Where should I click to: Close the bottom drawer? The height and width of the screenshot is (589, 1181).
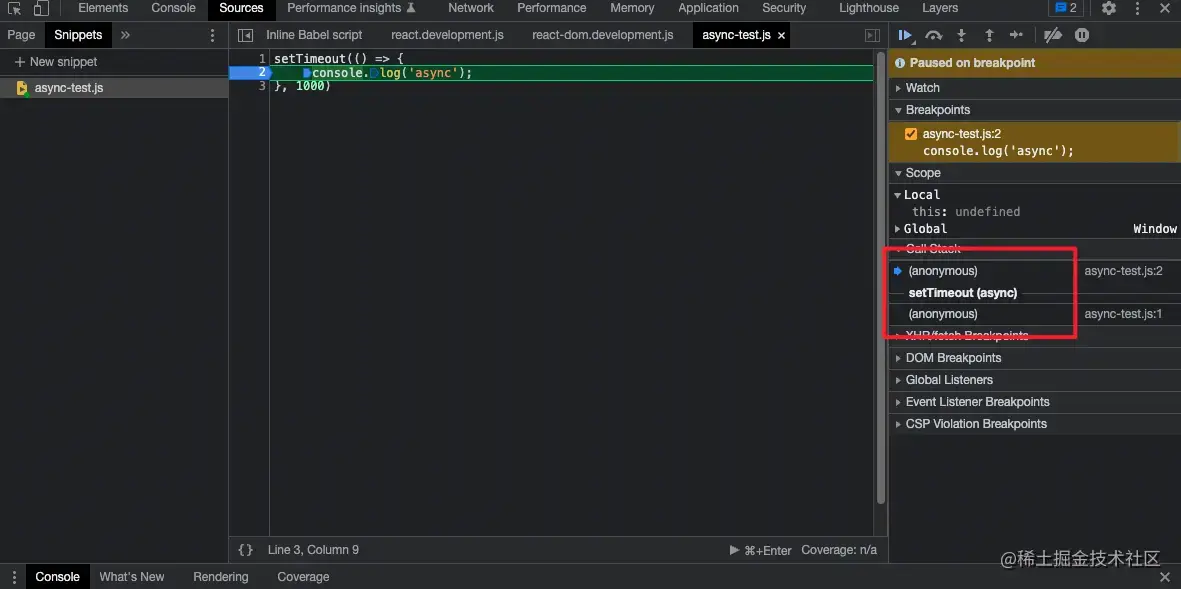pyautogui.click(x=1164, y=577)
